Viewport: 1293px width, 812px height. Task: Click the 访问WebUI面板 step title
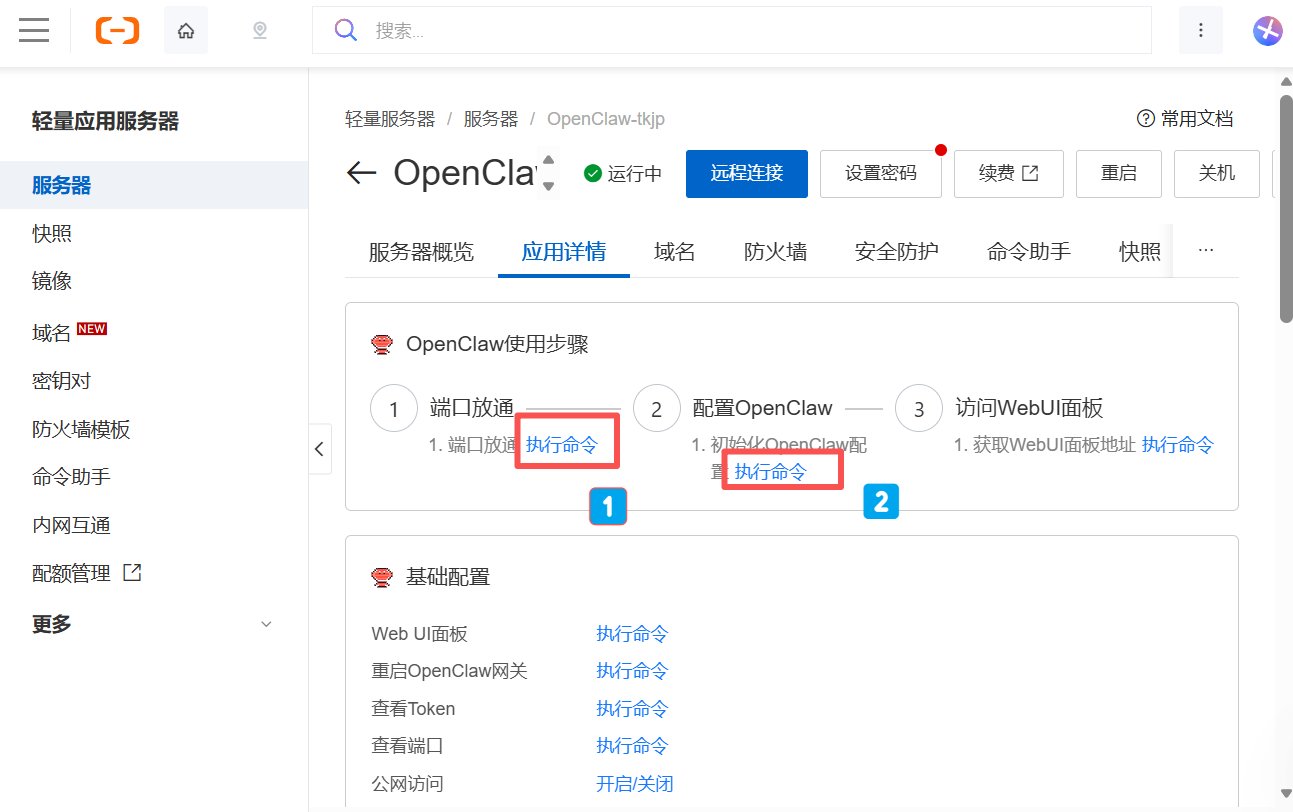pos(1029,408)
